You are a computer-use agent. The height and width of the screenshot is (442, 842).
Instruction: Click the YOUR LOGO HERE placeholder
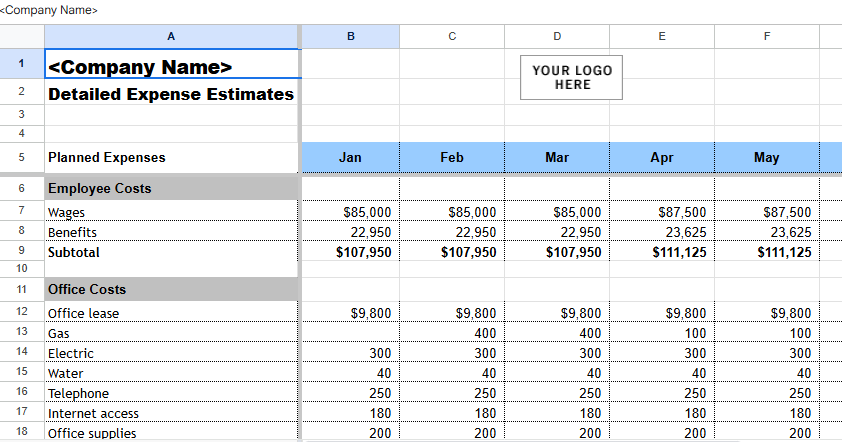tap(571, 78)
